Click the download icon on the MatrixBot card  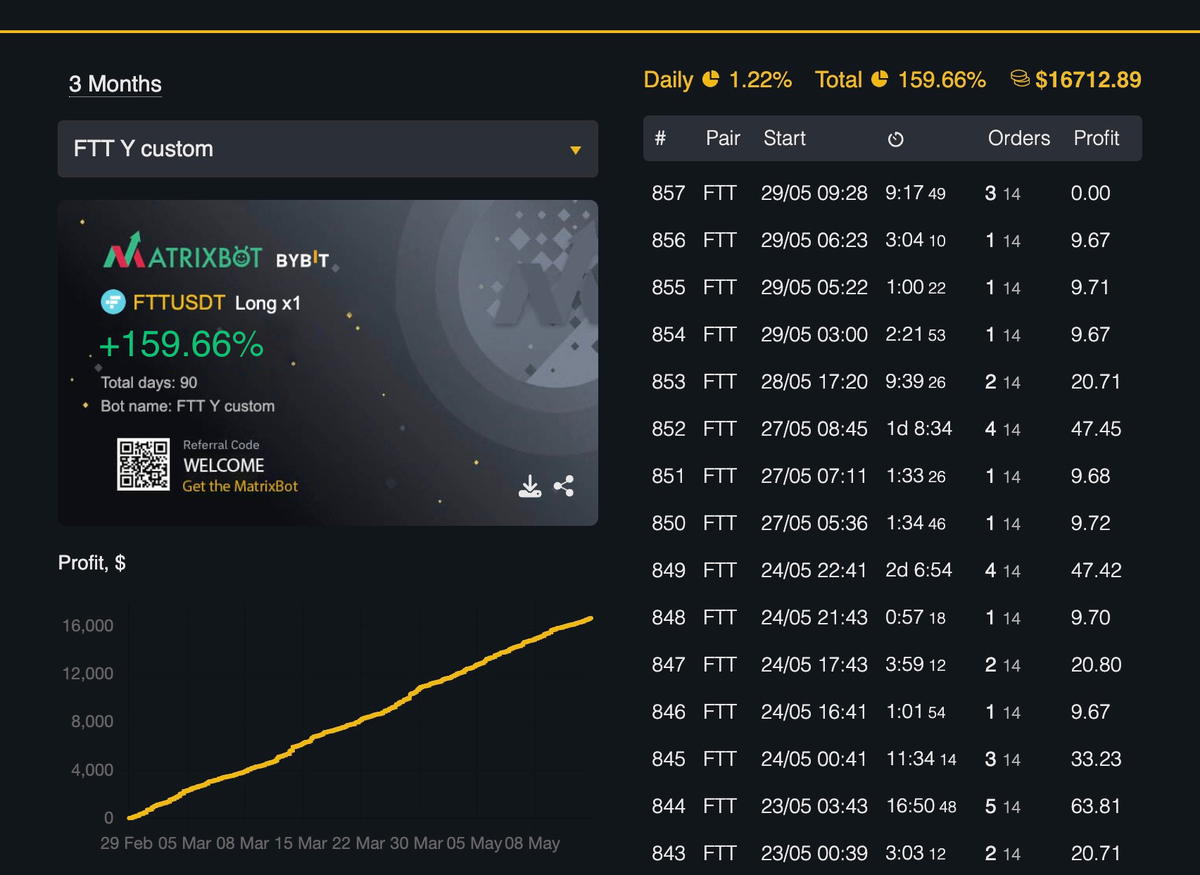click(530, 487)
